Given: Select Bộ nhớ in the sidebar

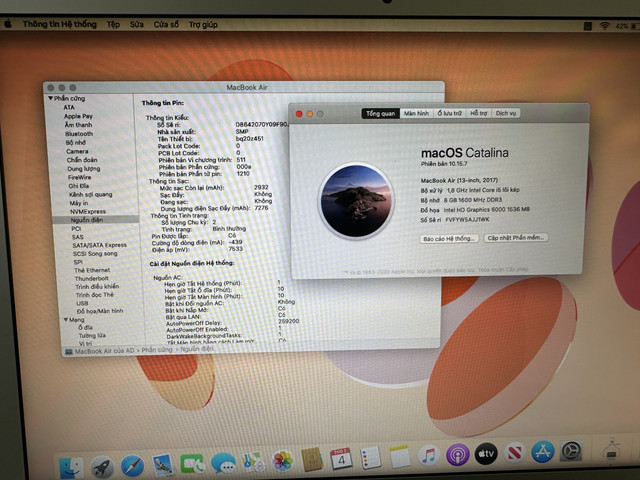Looking at the screenshot, I should [x=76, y=142].
